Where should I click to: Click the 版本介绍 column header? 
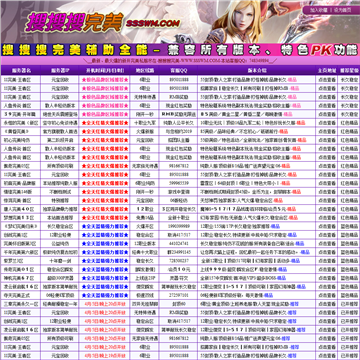click(x=257, y=70)
